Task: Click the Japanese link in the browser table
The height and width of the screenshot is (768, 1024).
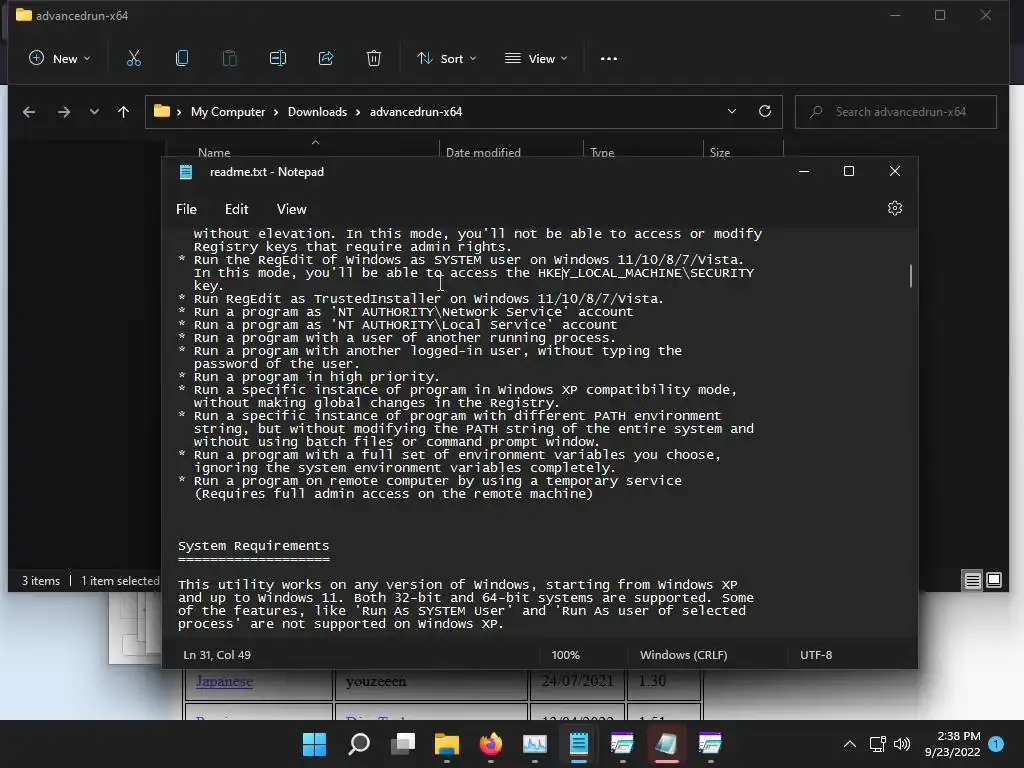Action: [224, 681]
